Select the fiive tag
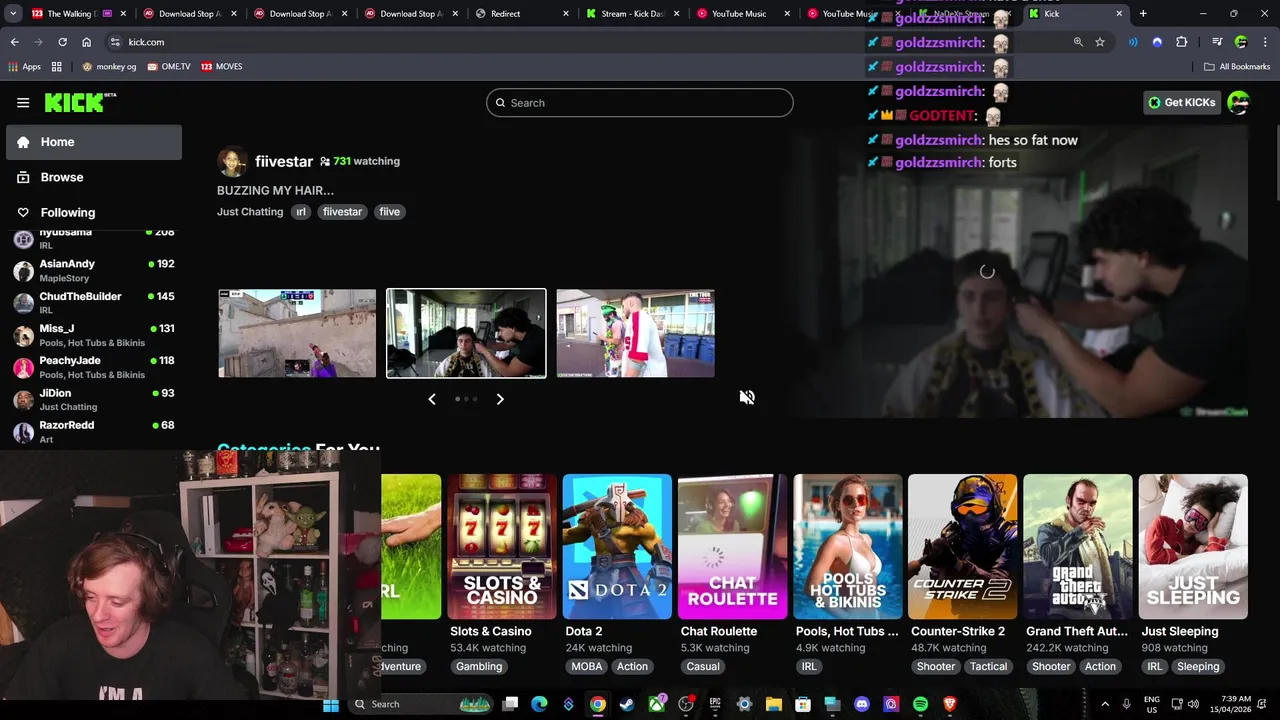This screenshot has width=1280, height=720. point(390,212)
